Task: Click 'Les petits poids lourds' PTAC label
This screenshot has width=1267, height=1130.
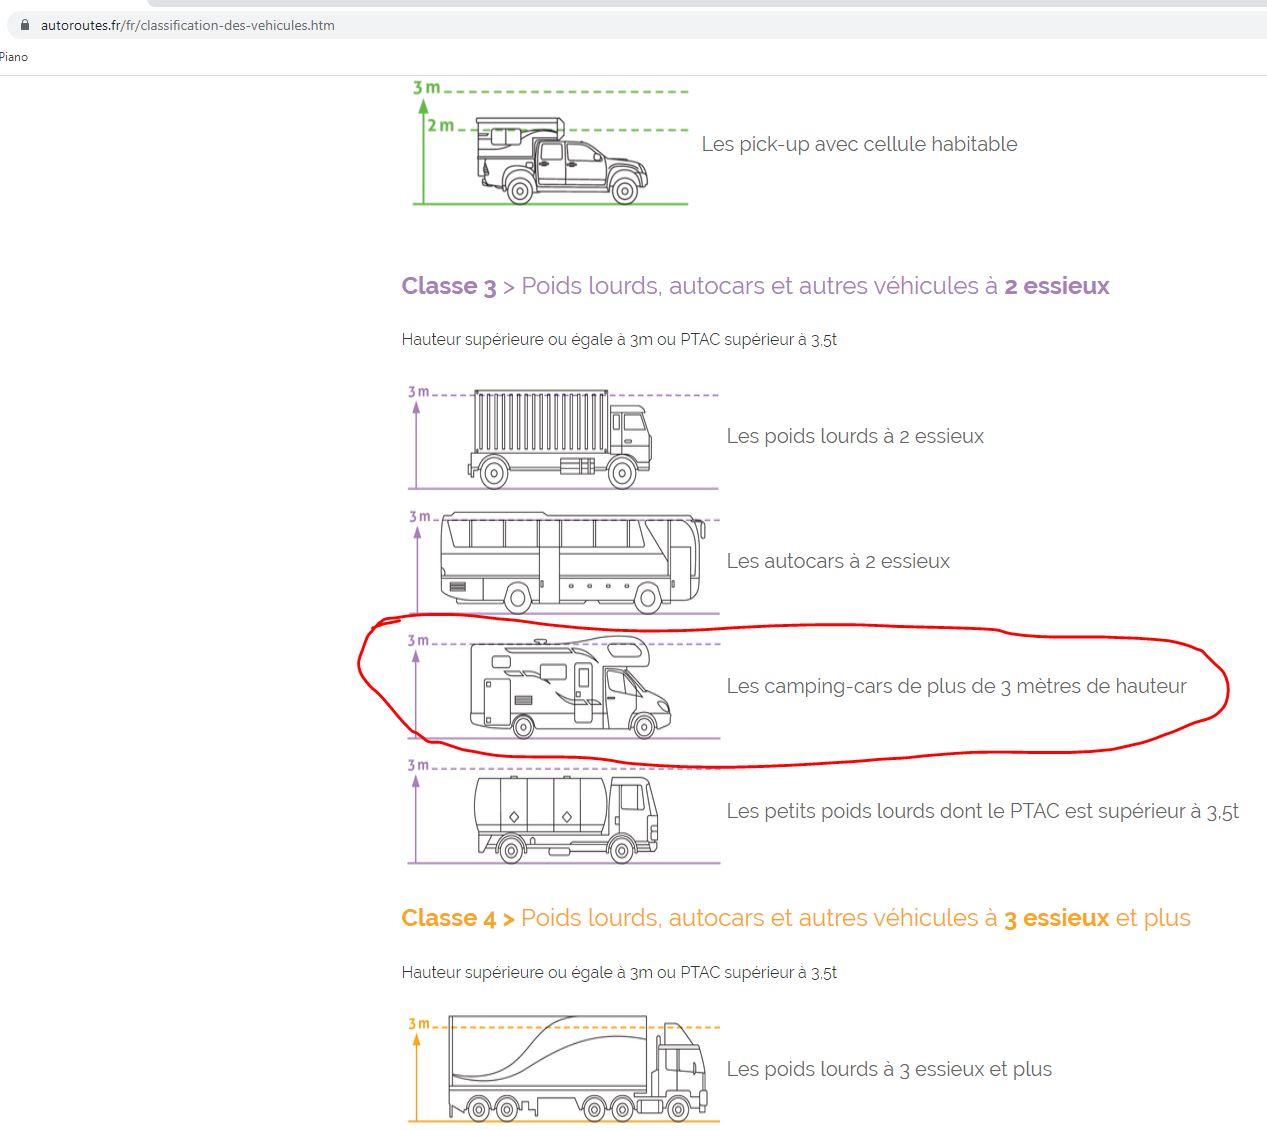Action: tap(982, 811)
